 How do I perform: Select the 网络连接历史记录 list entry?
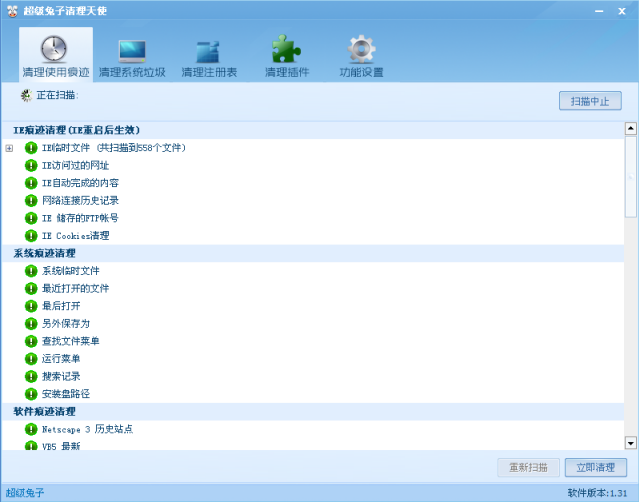[x=80, y=200]
